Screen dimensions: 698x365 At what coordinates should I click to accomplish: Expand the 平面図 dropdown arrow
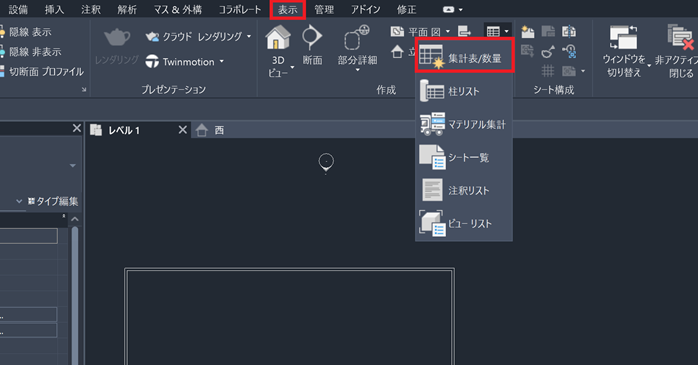pyautogui.click(x=448, y=31)
